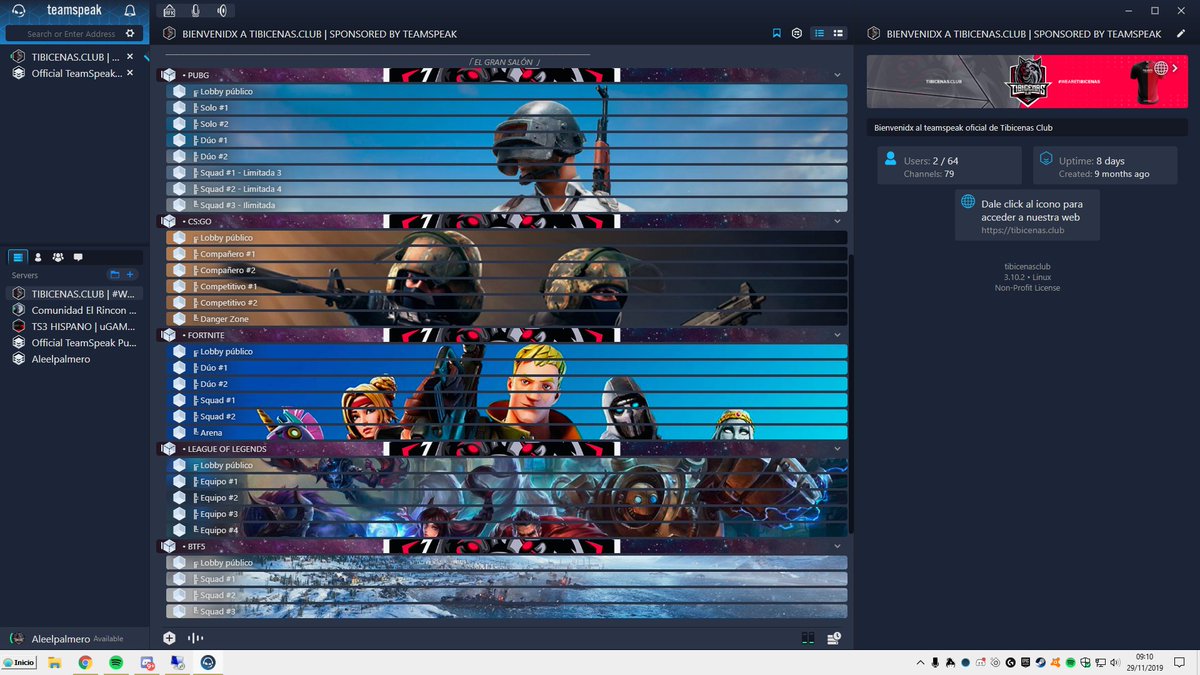Create a new folder in Servers list
This screenshot has height=675, width=1200.
[x=114, y=274]
